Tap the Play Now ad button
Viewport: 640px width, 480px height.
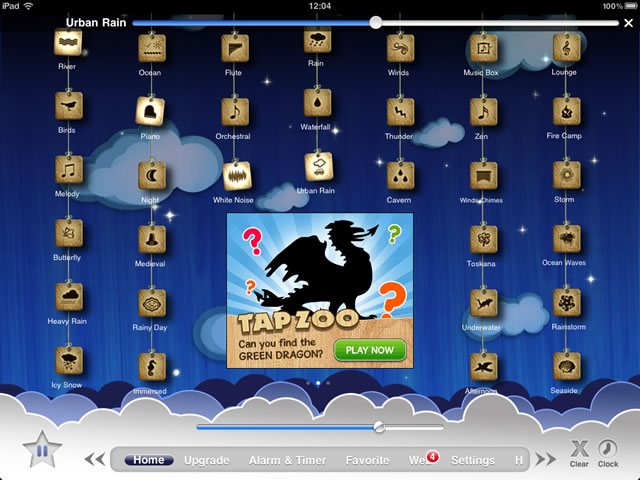[x=370, y=350]
